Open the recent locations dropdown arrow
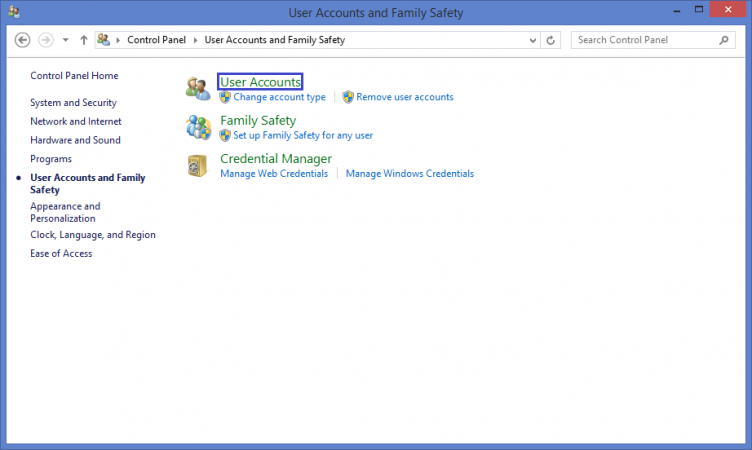 65,40
